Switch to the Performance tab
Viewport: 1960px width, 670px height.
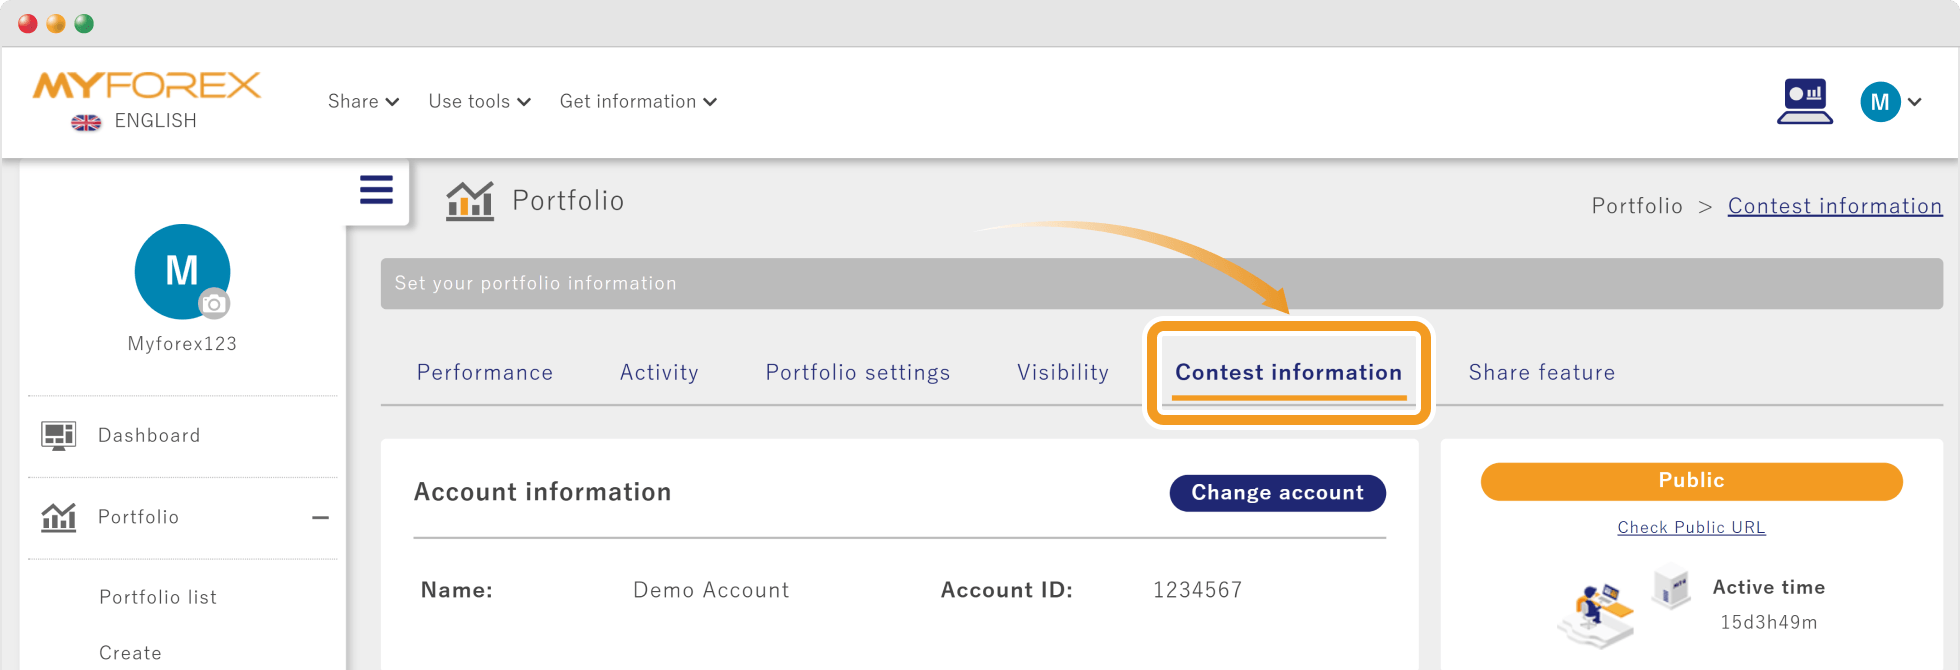click(485, 372)
